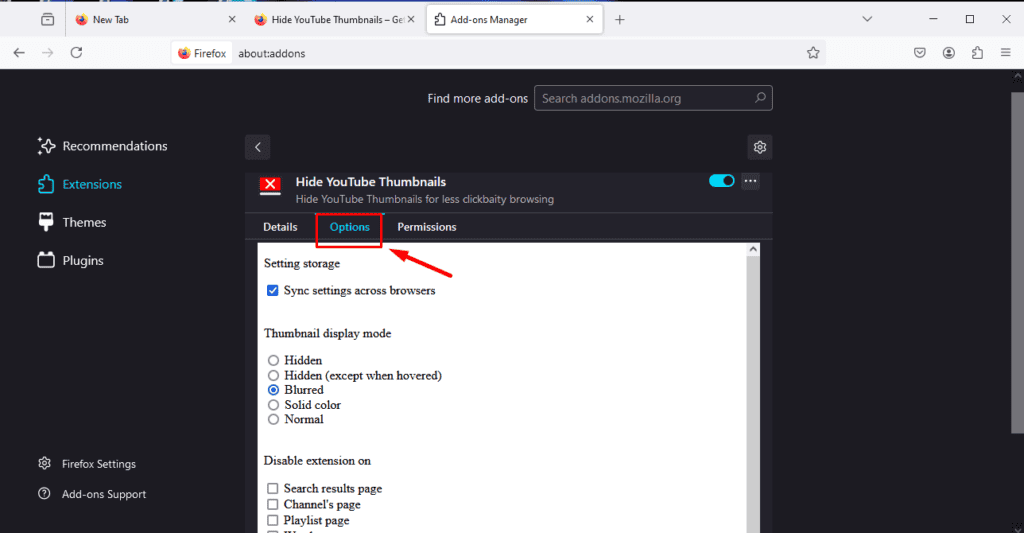1024x533 pixels.
Task: Click the Disable extension on heading
Action: point(317,461)
